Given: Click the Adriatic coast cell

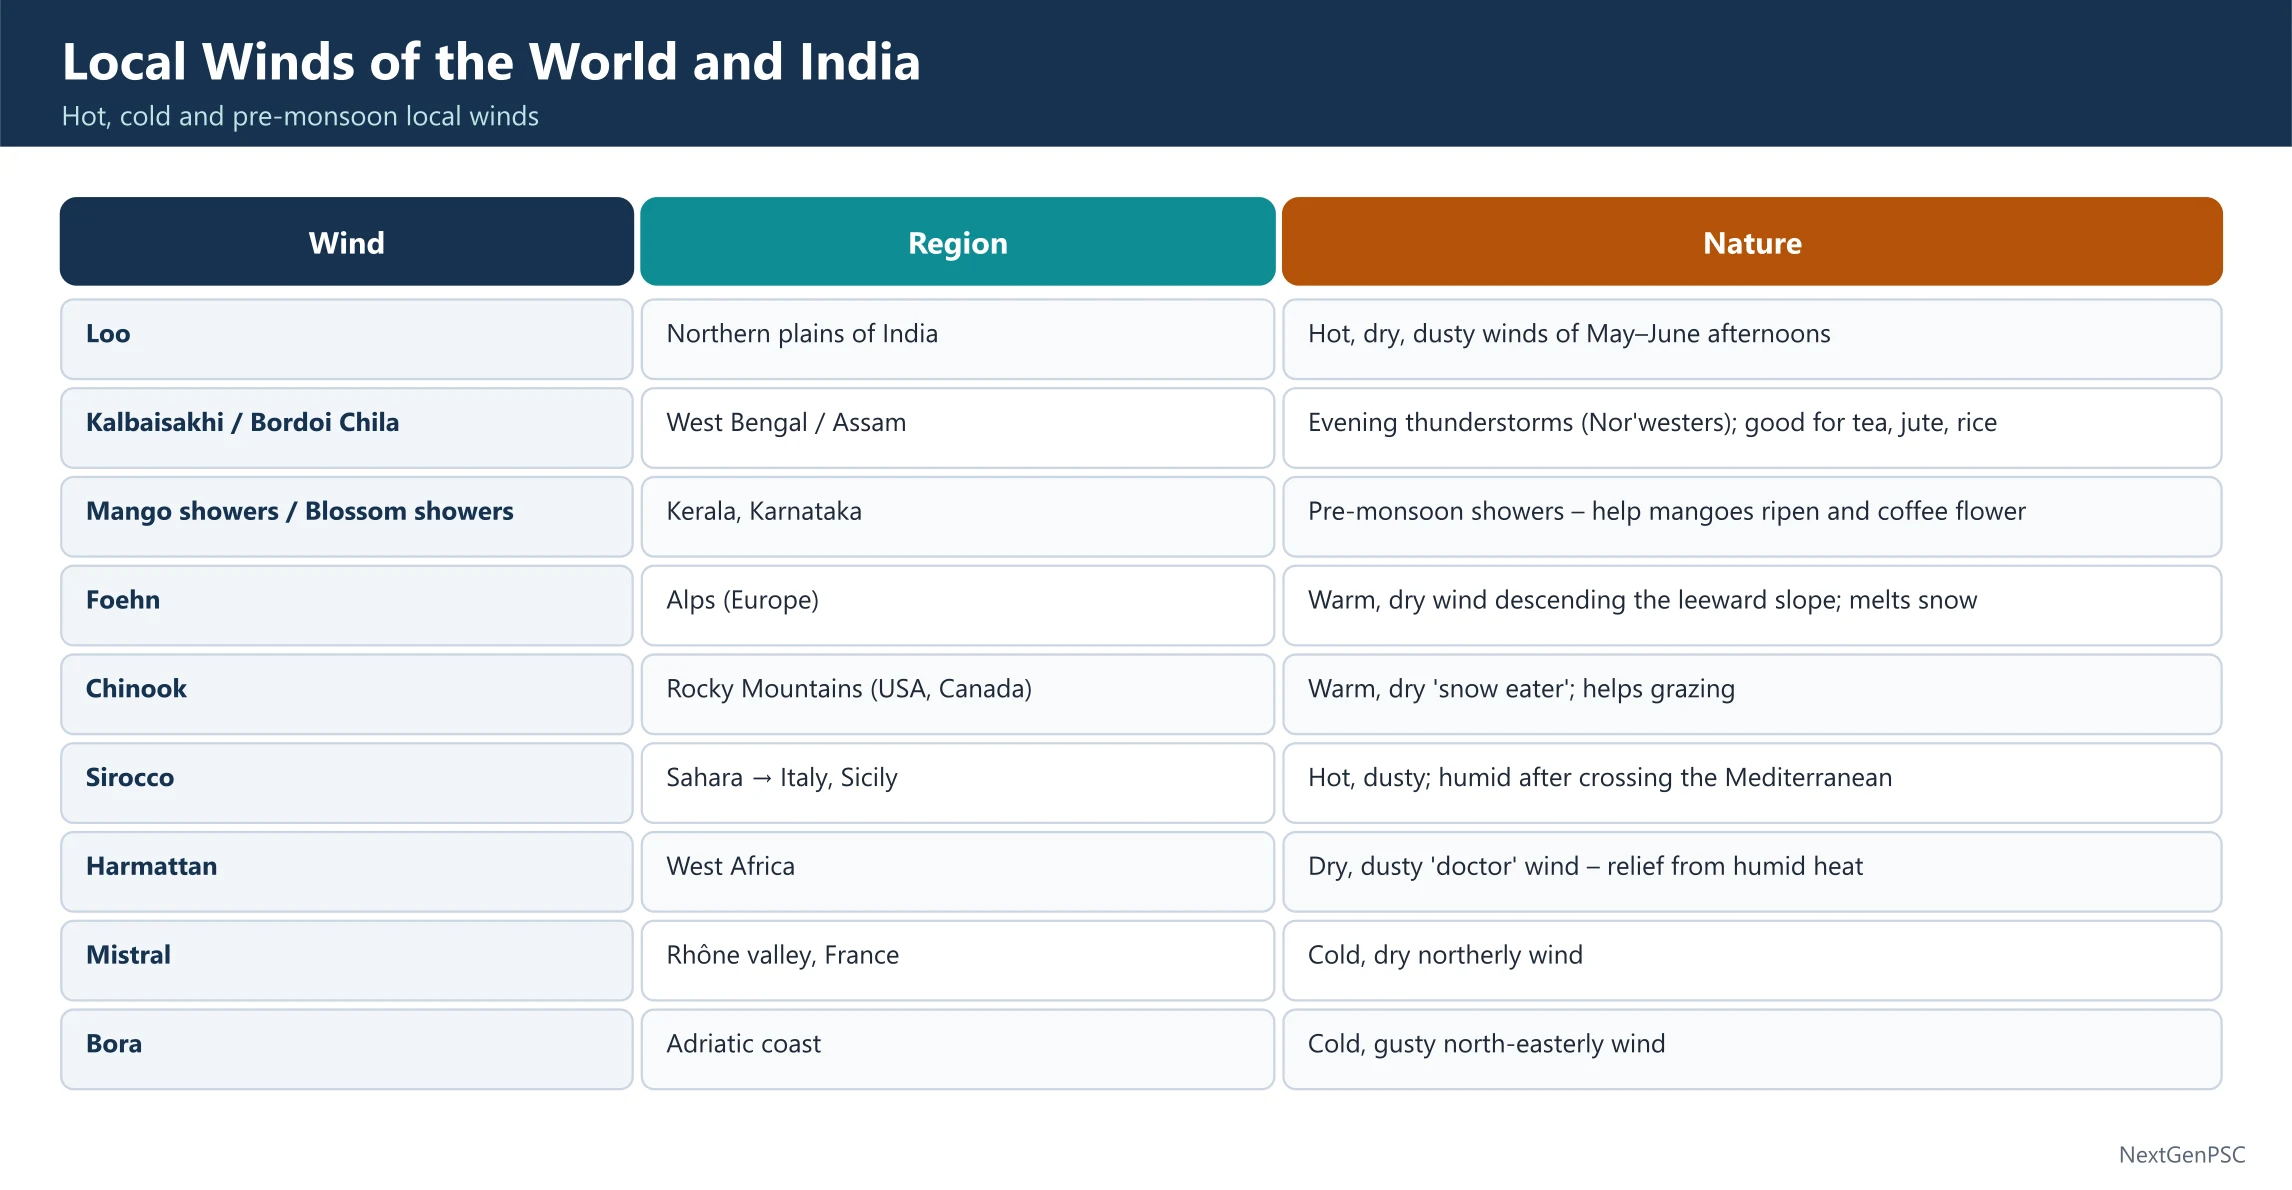Looking at the screenshot, I should tap(958, 1049).
